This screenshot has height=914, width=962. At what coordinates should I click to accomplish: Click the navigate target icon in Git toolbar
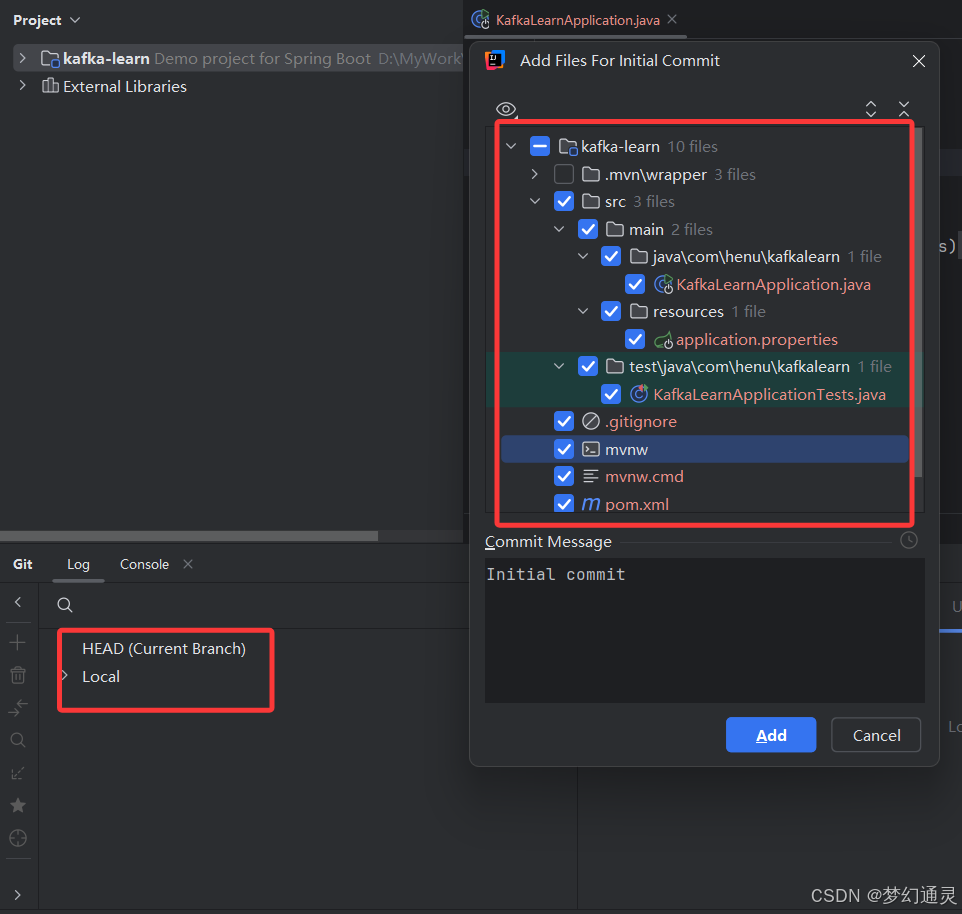pyautogui.click(x=18, y=838)
